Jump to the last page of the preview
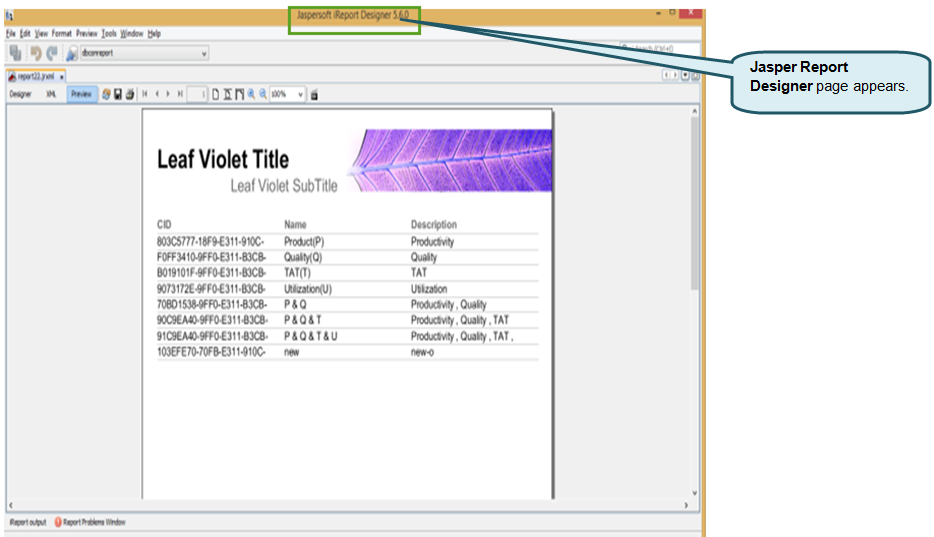 [x=180, y=94]
